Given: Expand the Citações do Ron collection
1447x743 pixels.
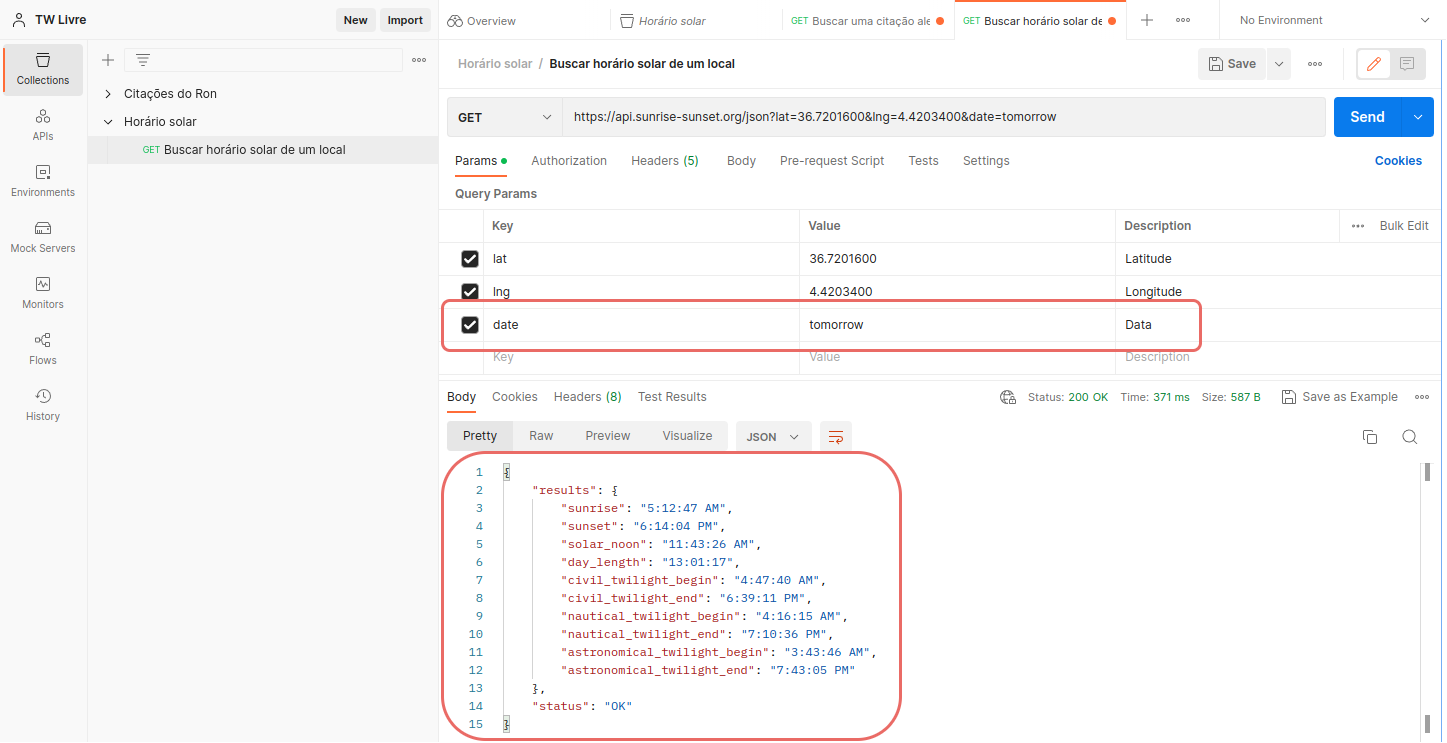Looking at the screenshot, I should point(108,94).
